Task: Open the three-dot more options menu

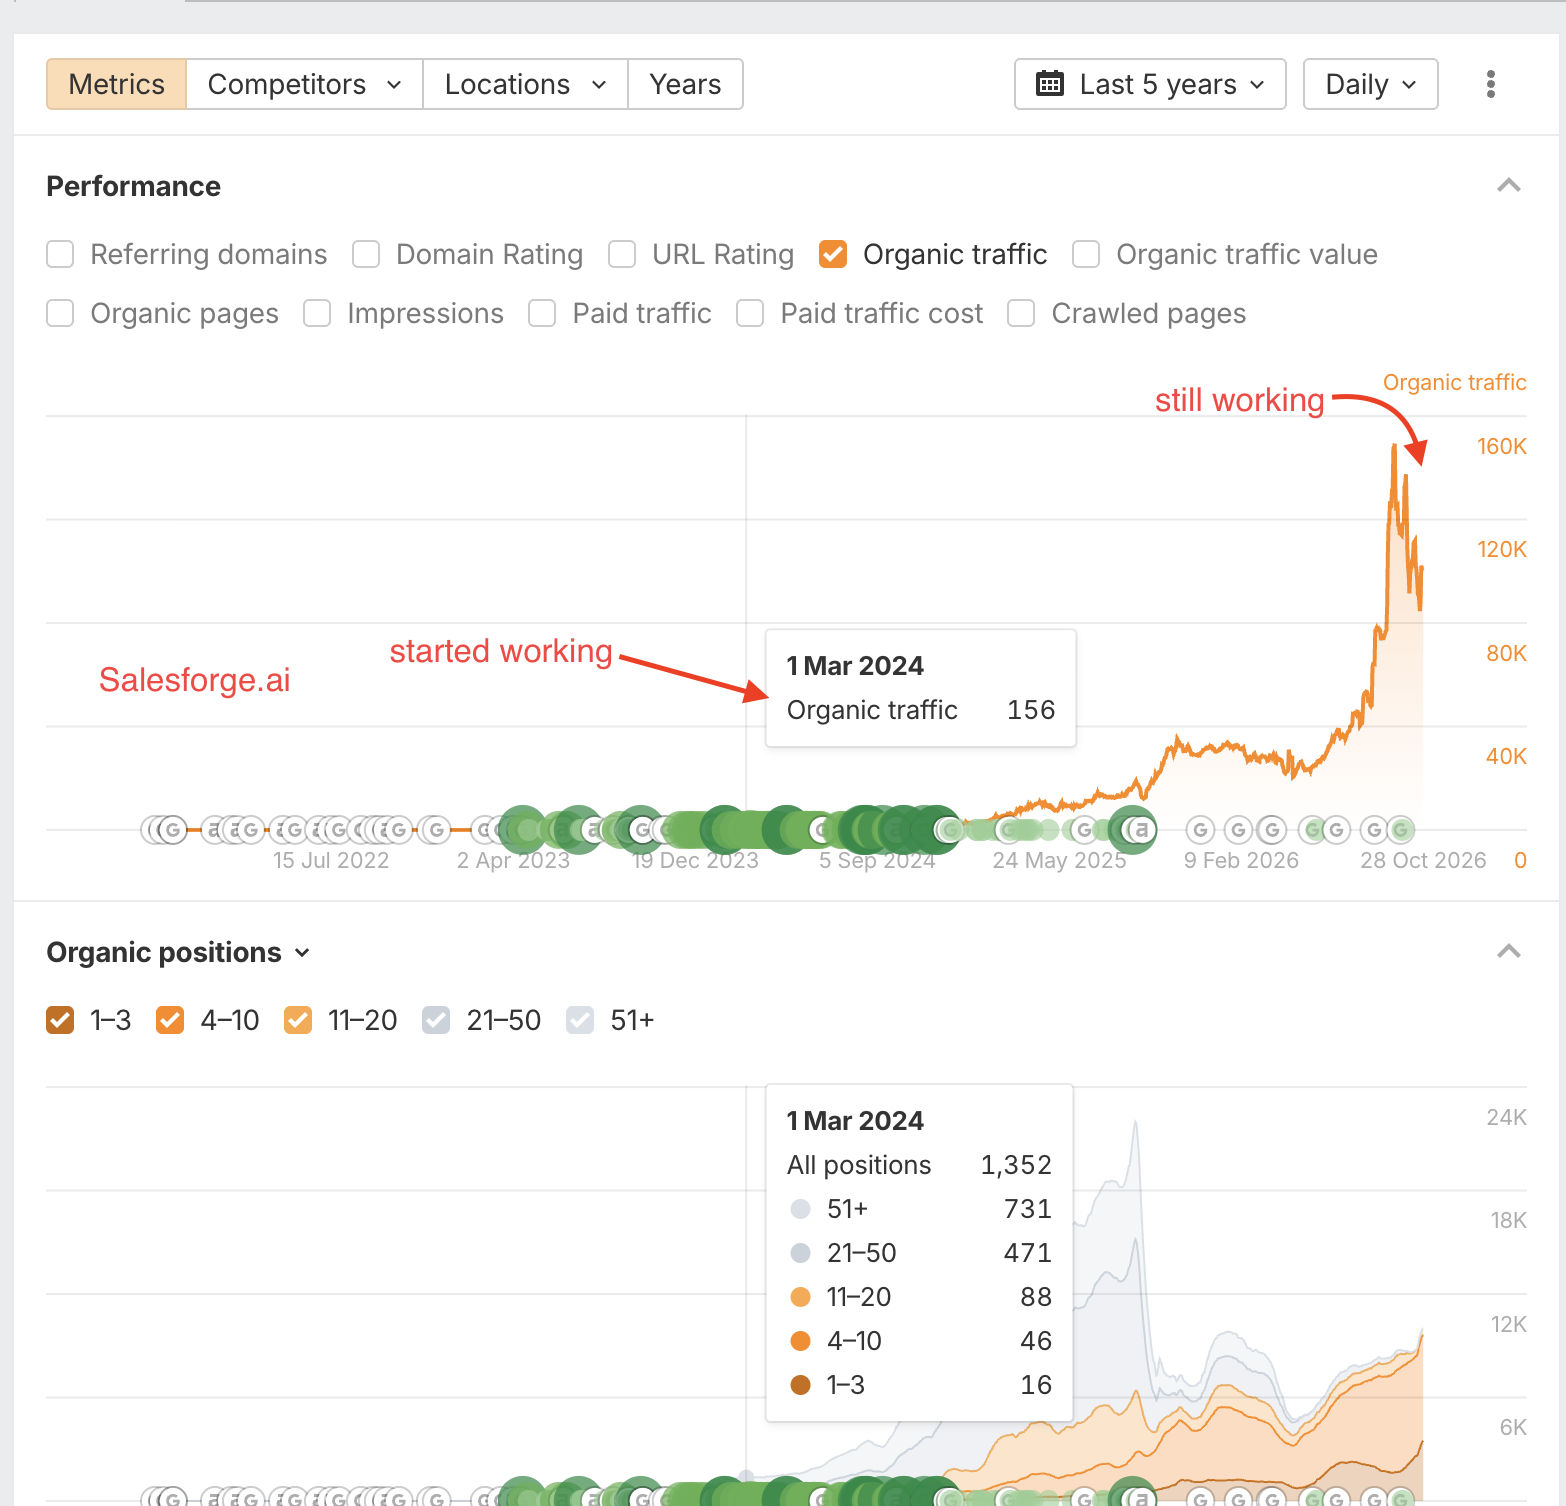Action: tap(1490, 84)
